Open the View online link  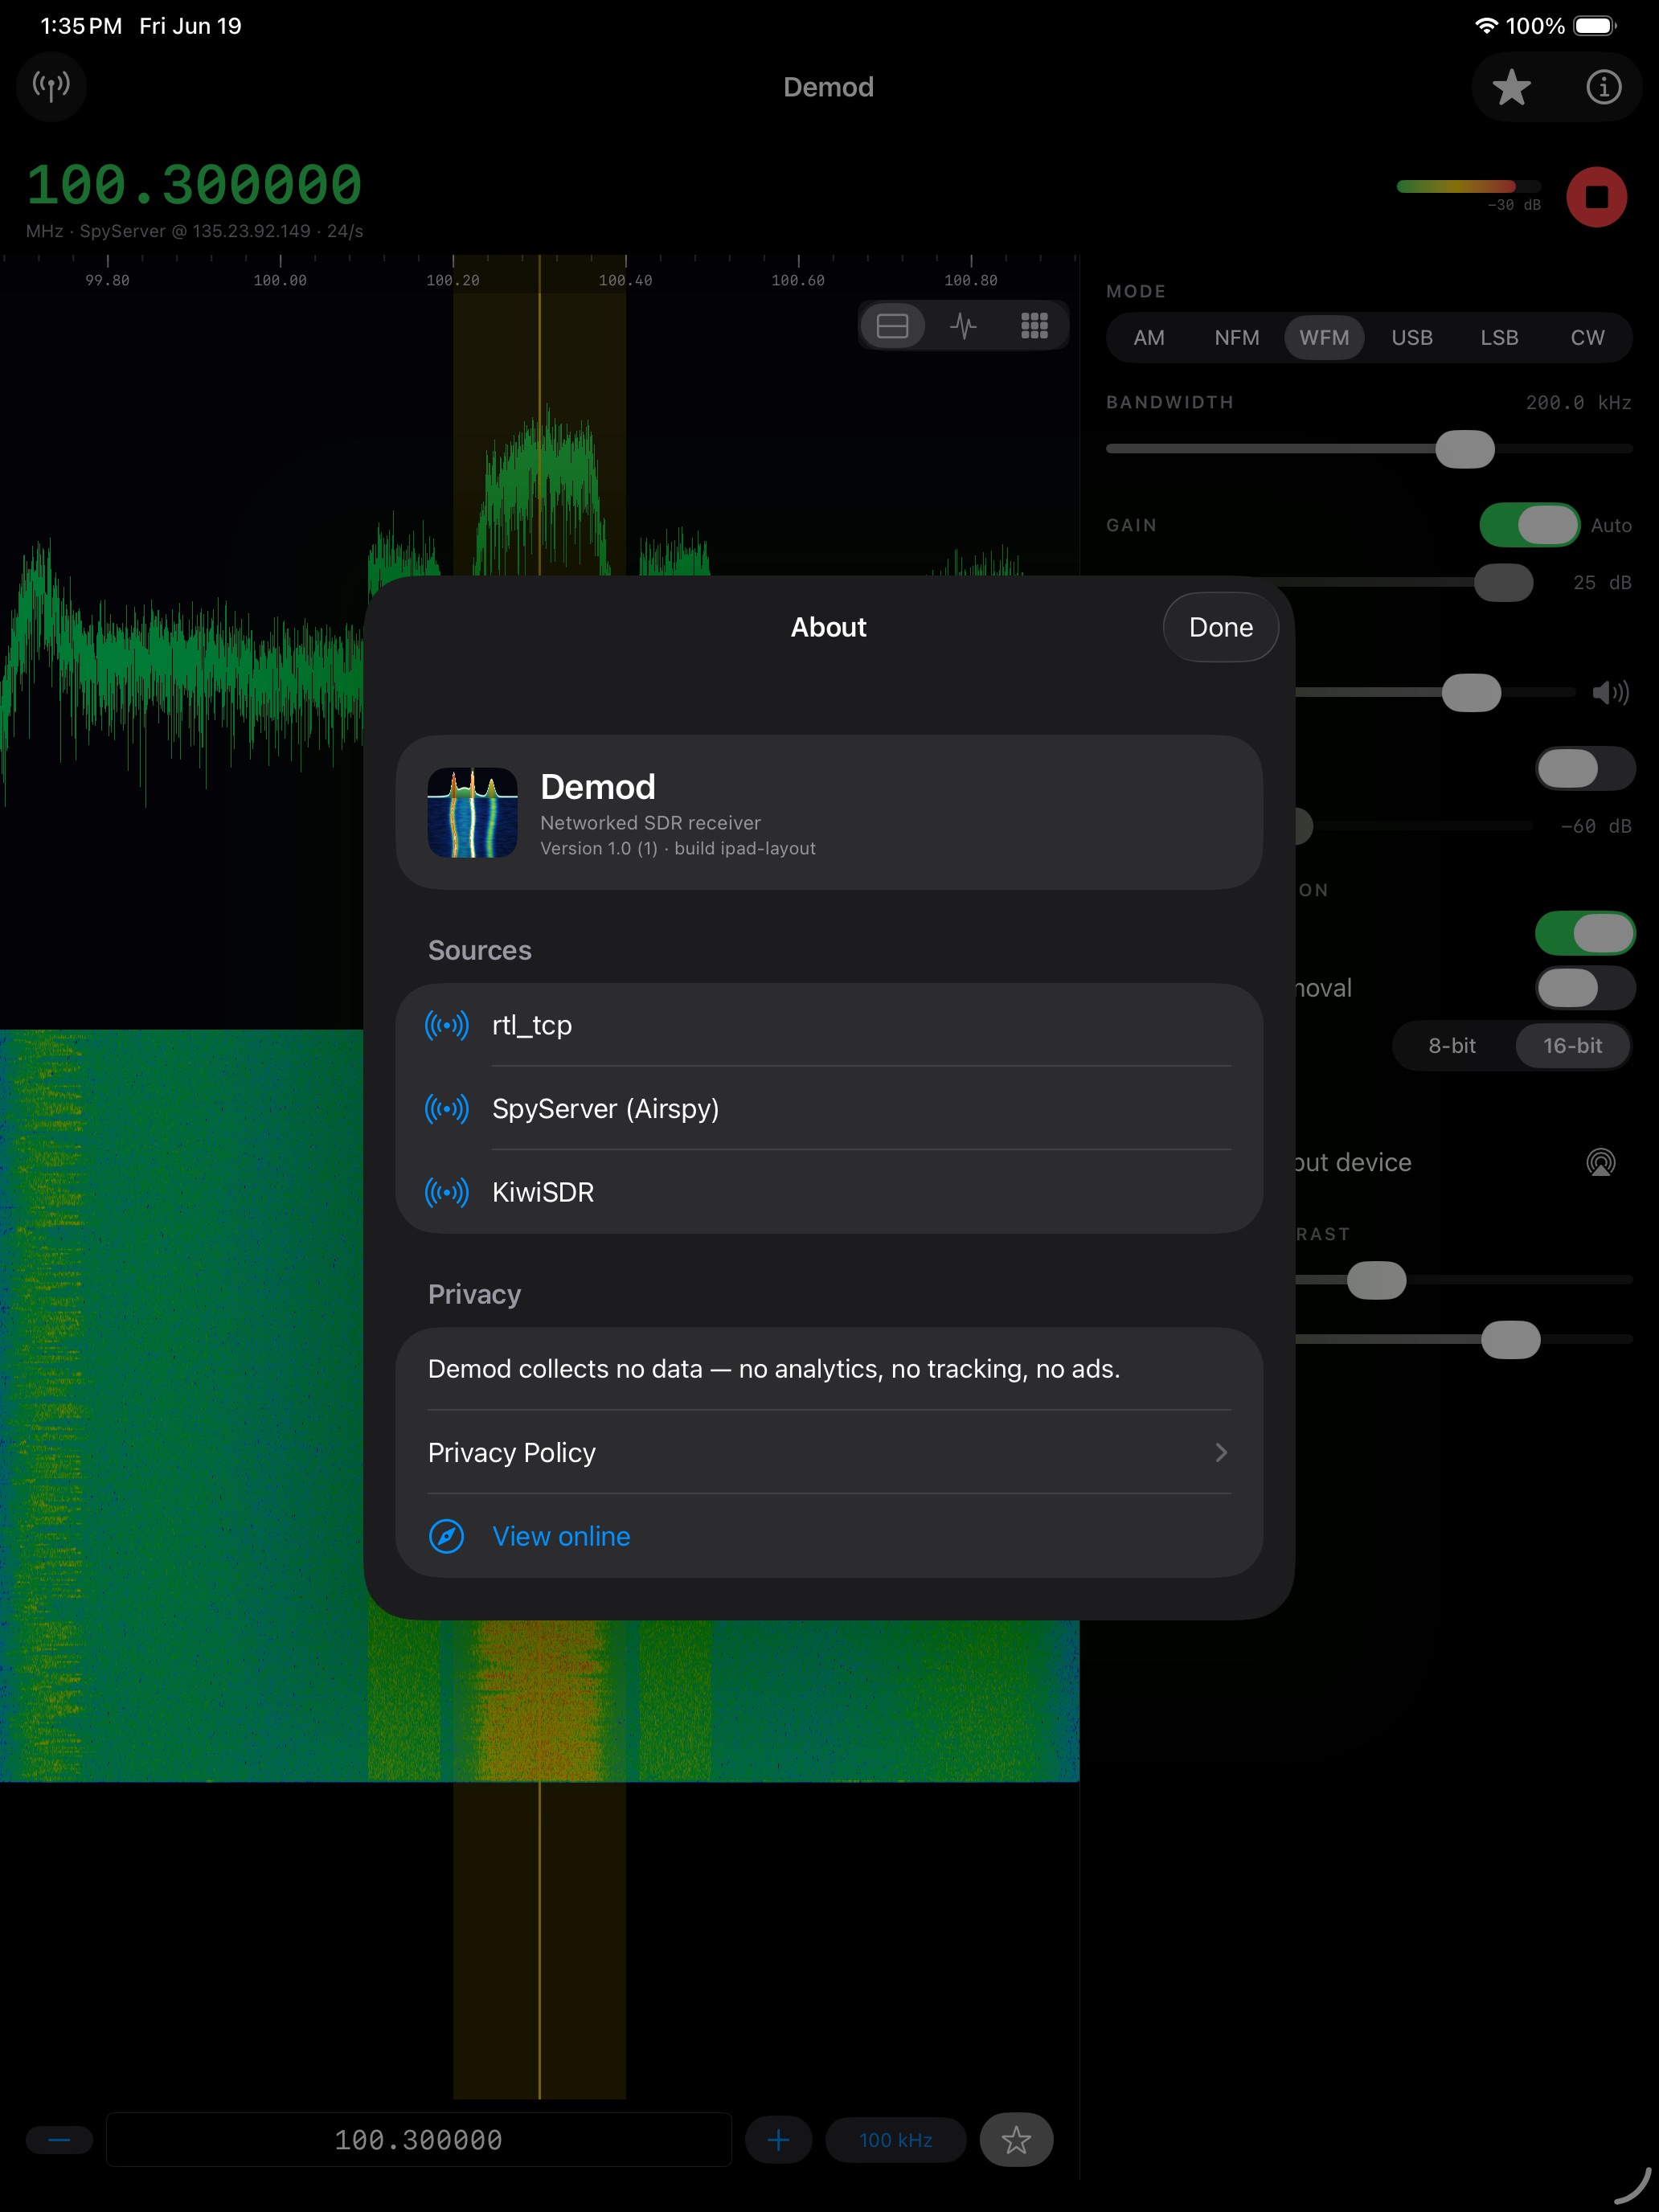point(561,1536)
